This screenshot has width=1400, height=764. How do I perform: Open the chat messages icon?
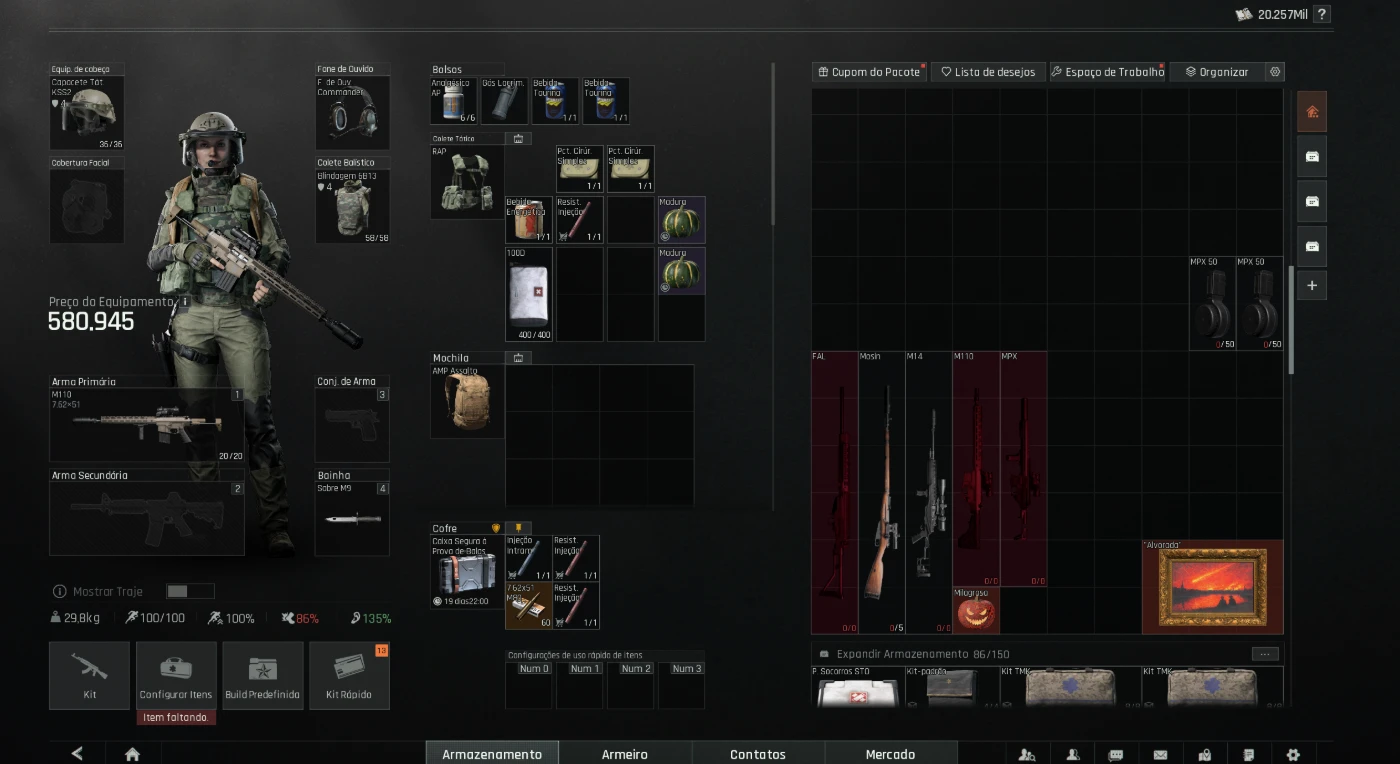1116,754
